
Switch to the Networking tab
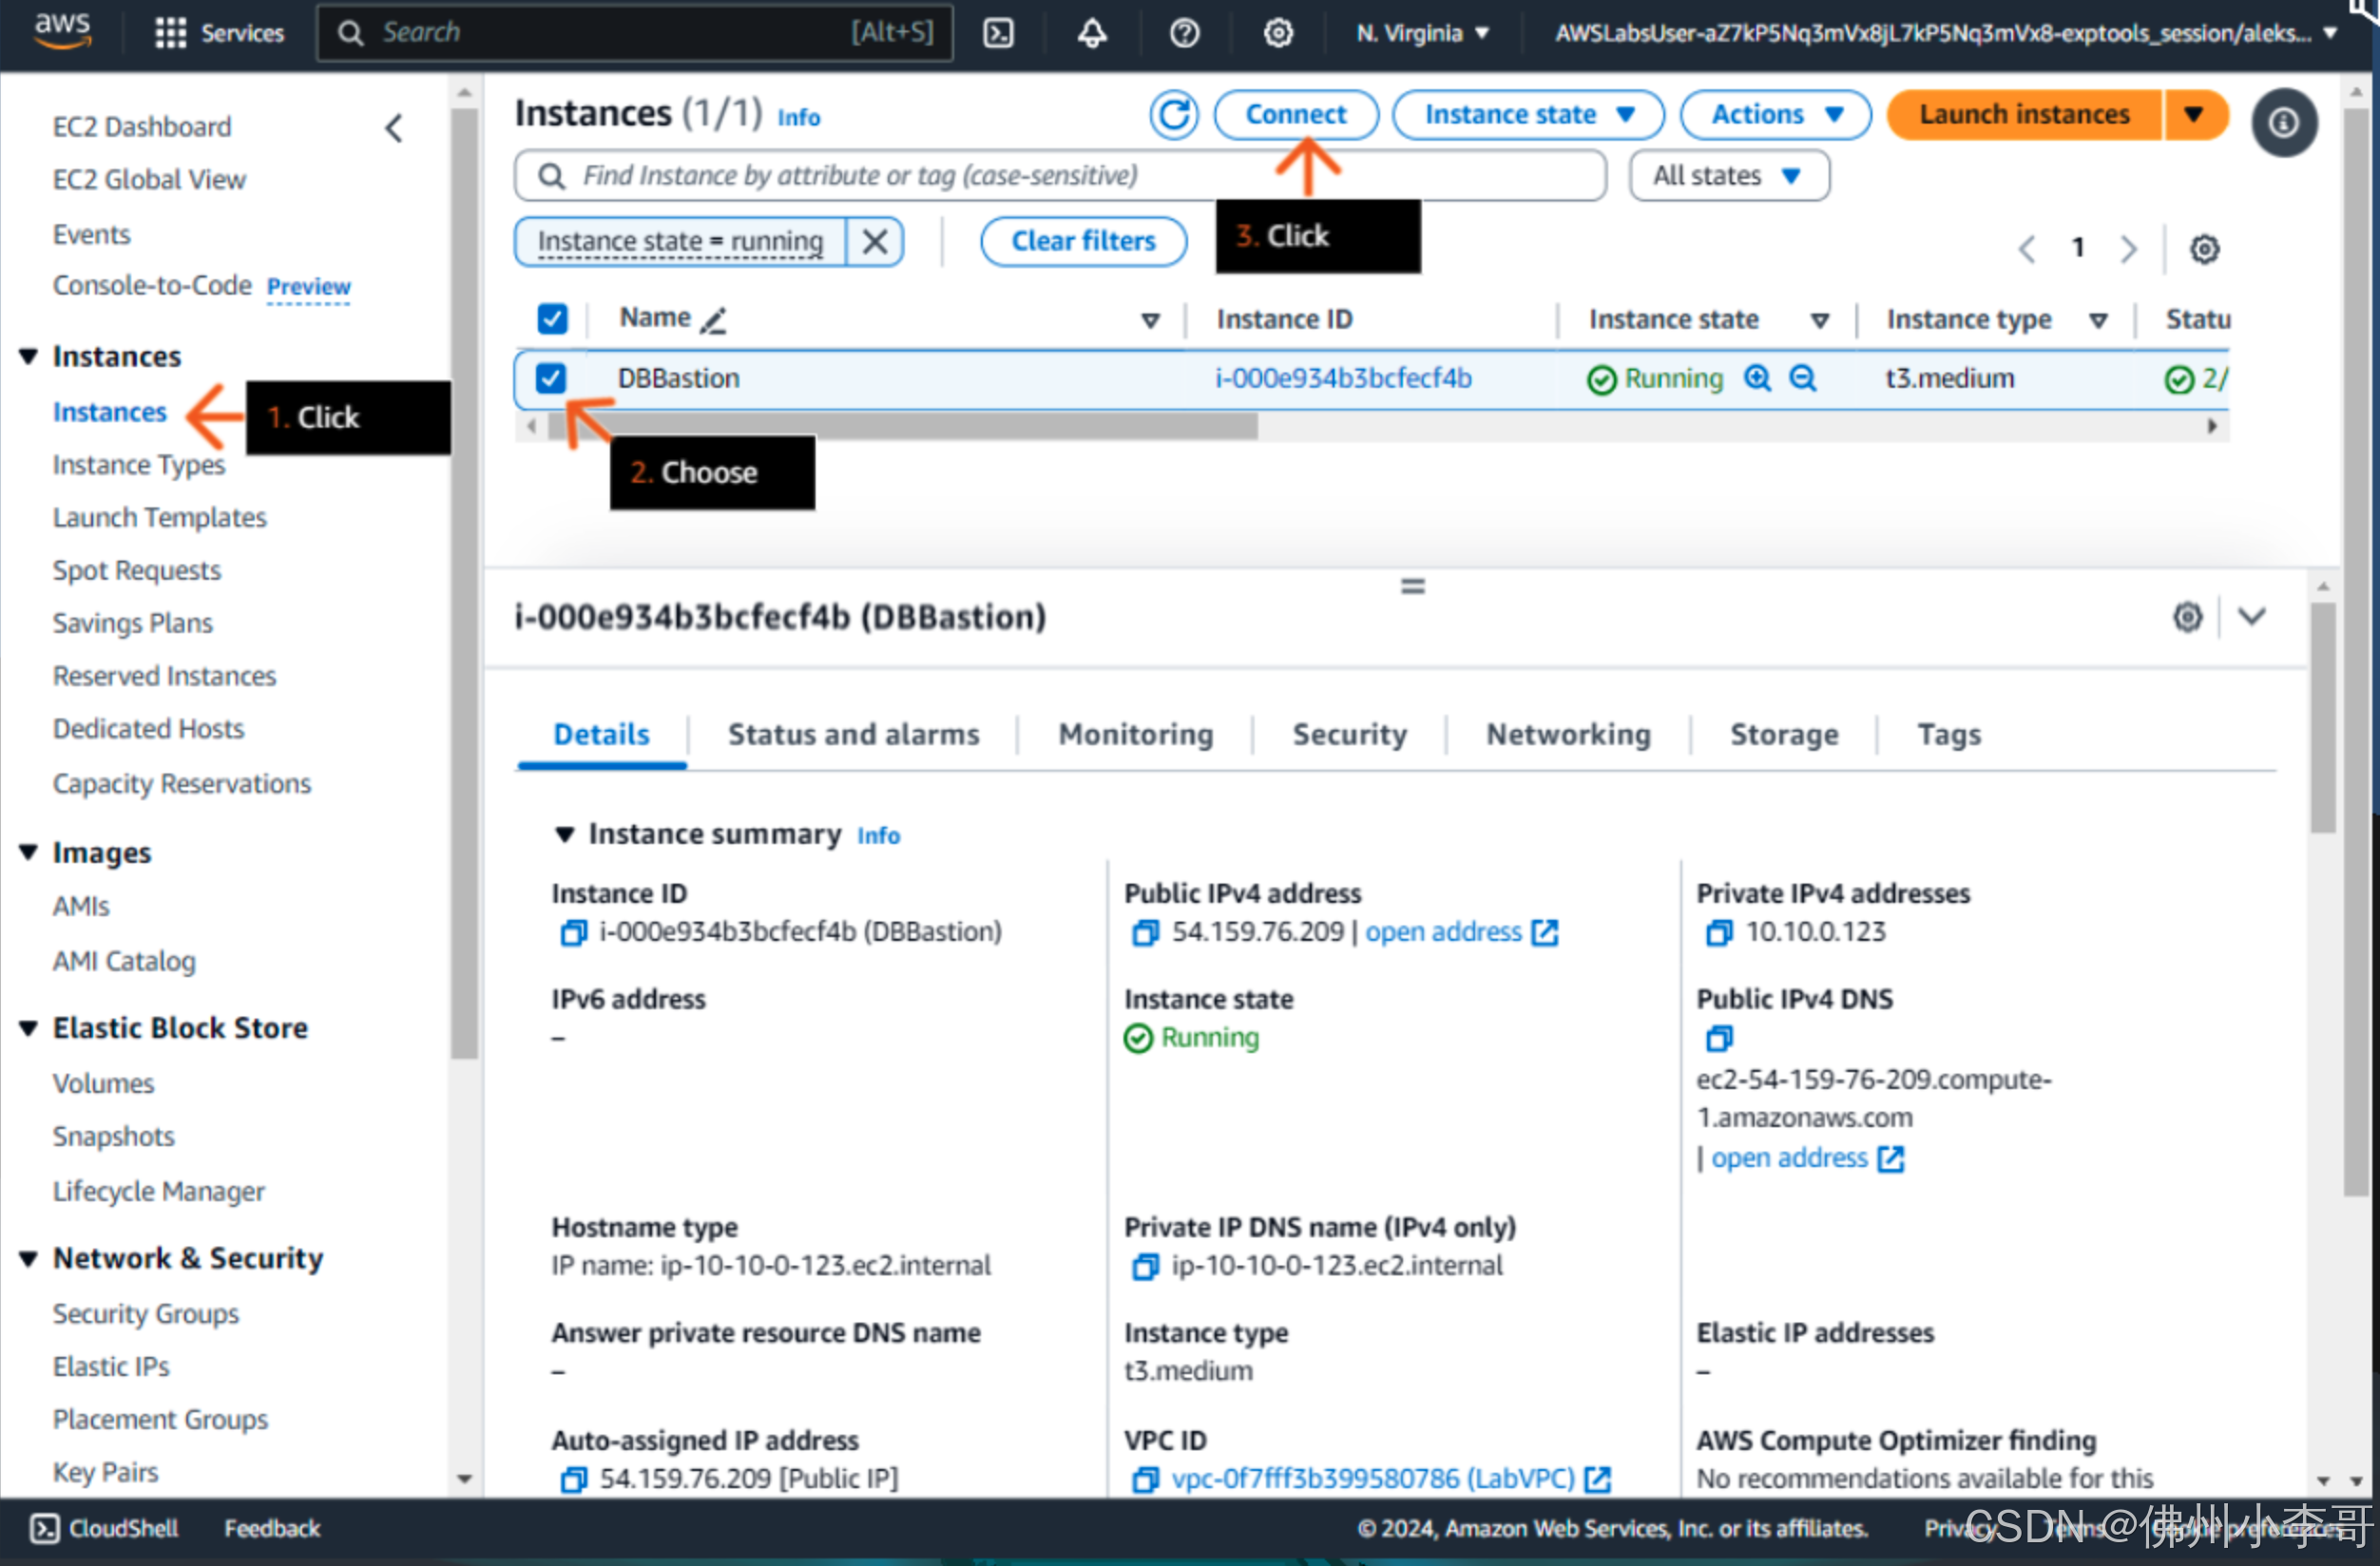point(1568,735)
